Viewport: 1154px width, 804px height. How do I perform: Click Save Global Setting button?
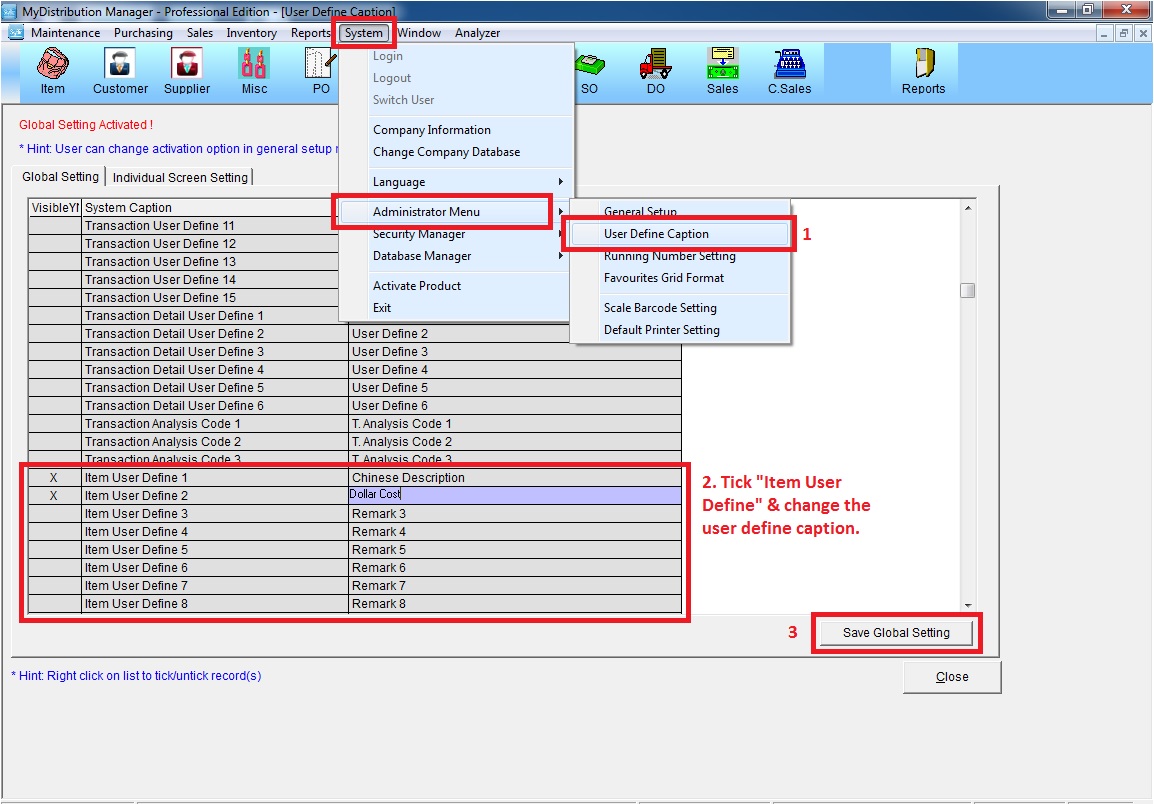(x=895, y=633)
